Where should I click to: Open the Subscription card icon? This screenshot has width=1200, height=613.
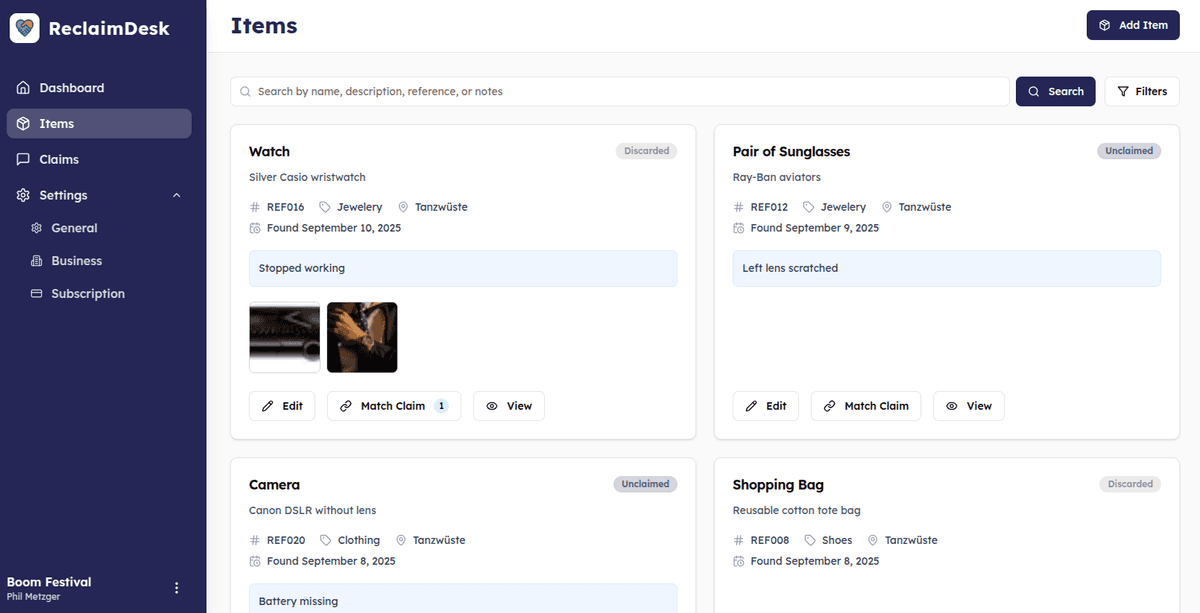(x=37, y=294)
